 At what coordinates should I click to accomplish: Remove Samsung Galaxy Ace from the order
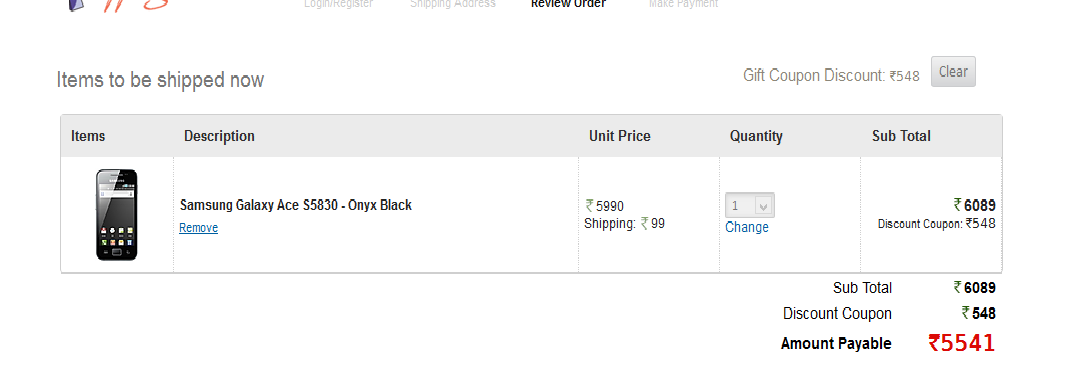tap(199, 228)
